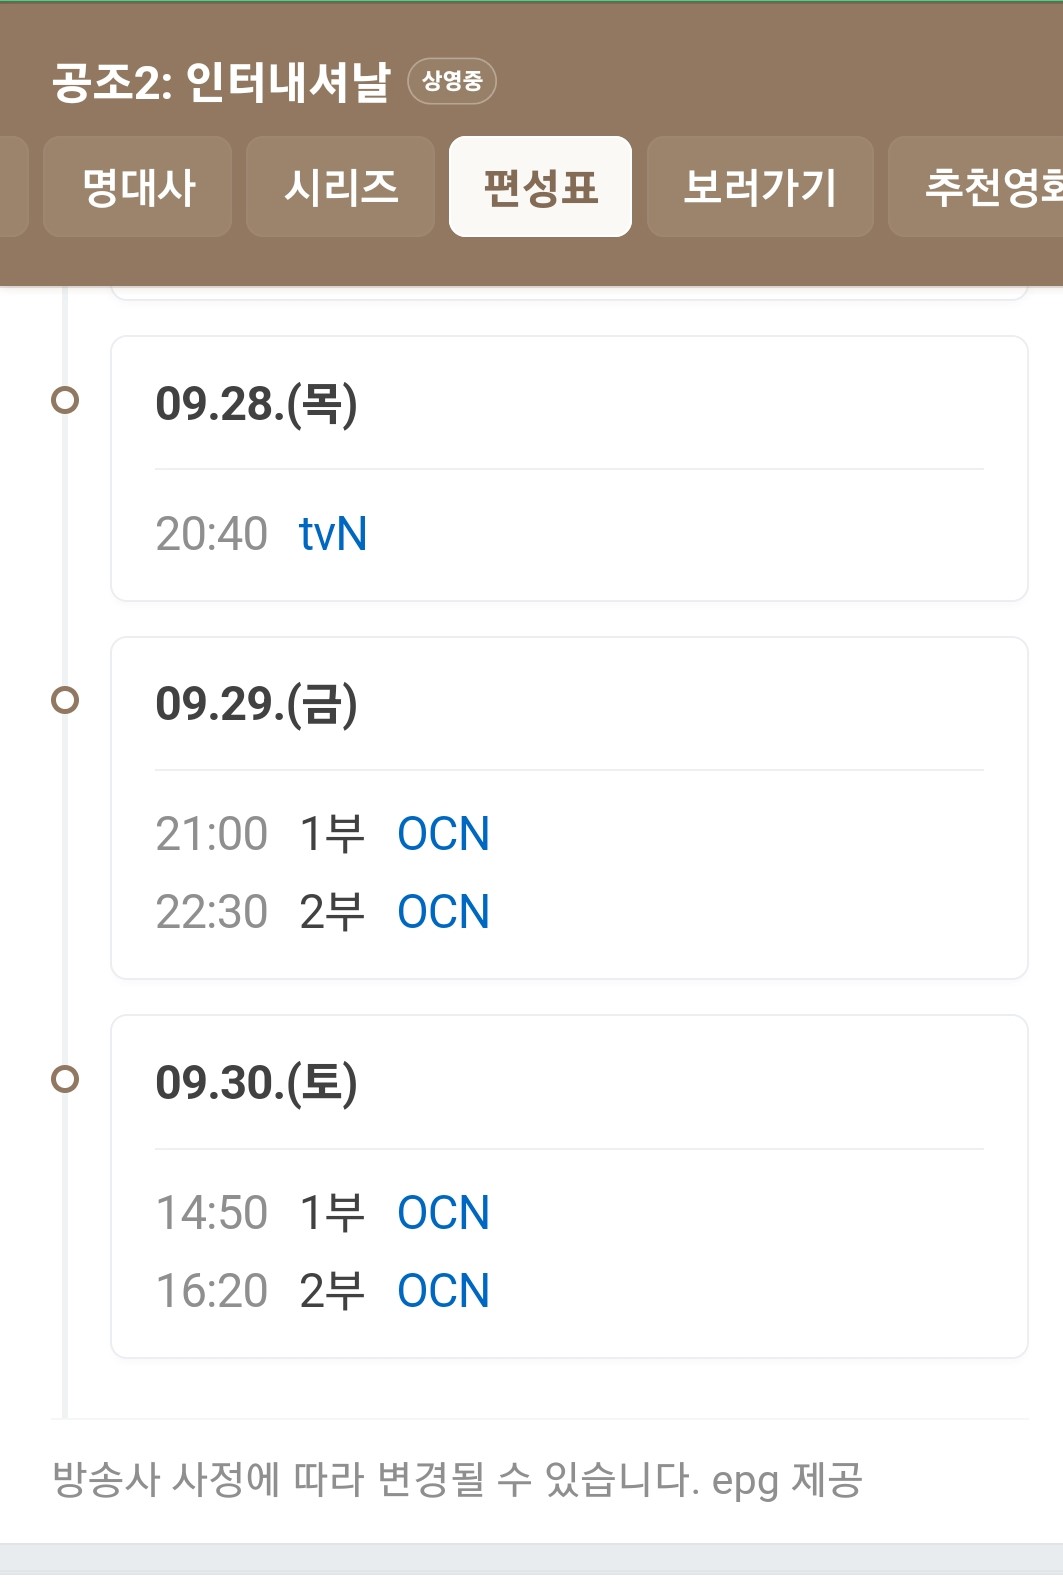Click the 09.28.(목) timeline circle marker

point(65,400)
